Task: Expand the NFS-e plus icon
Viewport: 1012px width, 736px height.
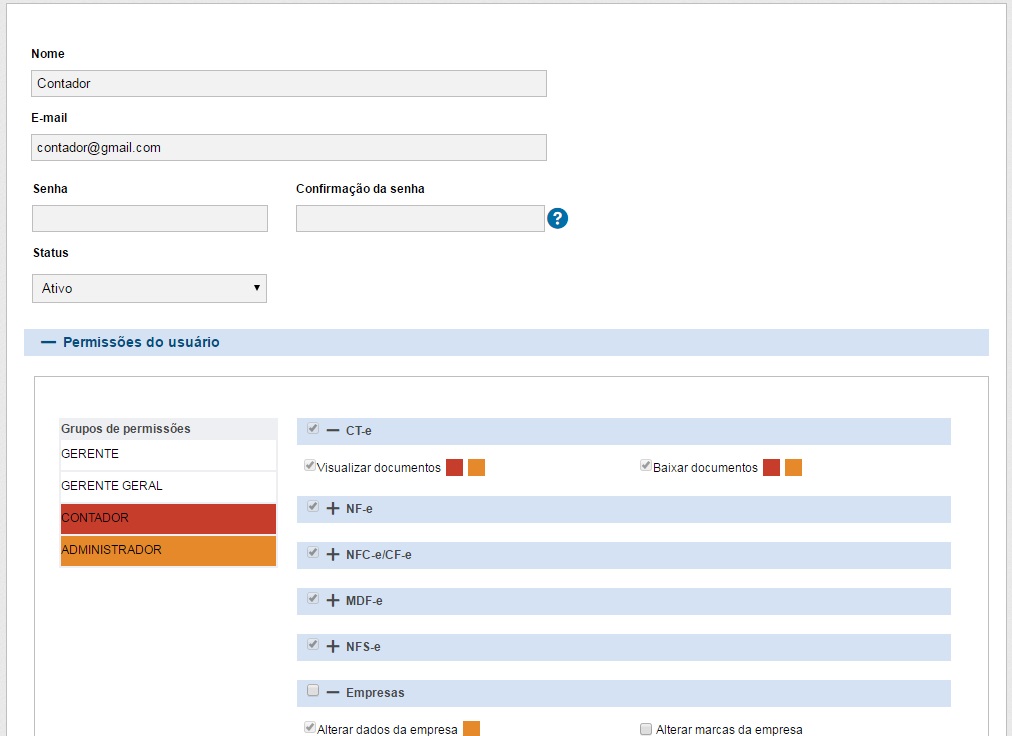Action: (x=333, y=646)
